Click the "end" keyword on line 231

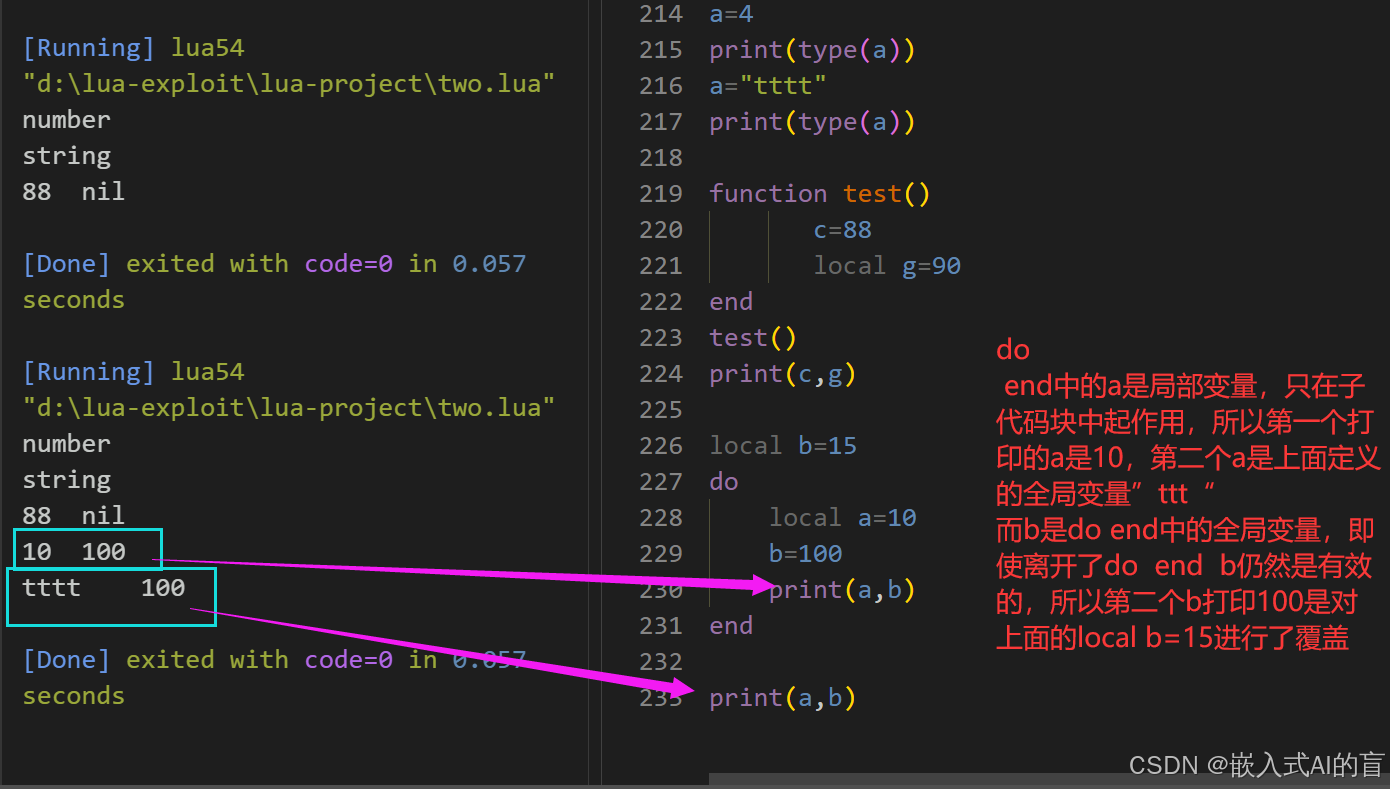click(x=731, y=626)
